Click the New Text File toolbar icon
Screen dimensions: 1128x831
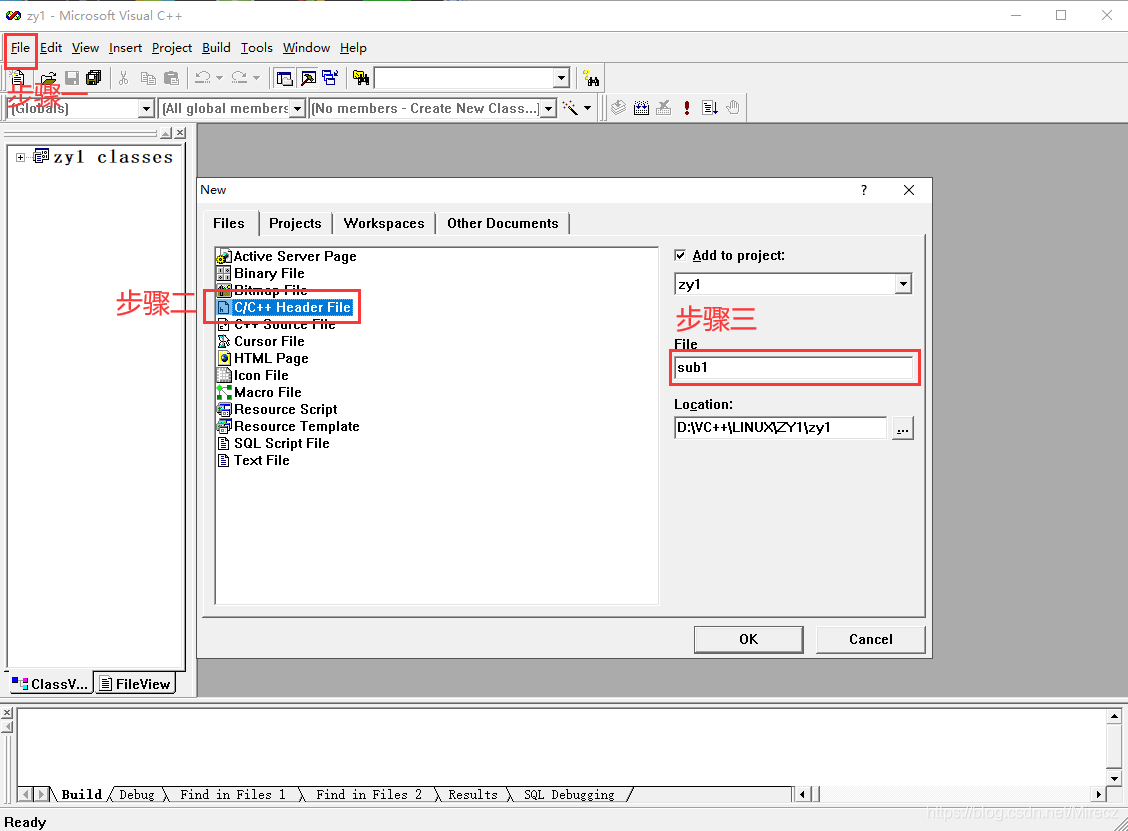(x=19, y=78)
